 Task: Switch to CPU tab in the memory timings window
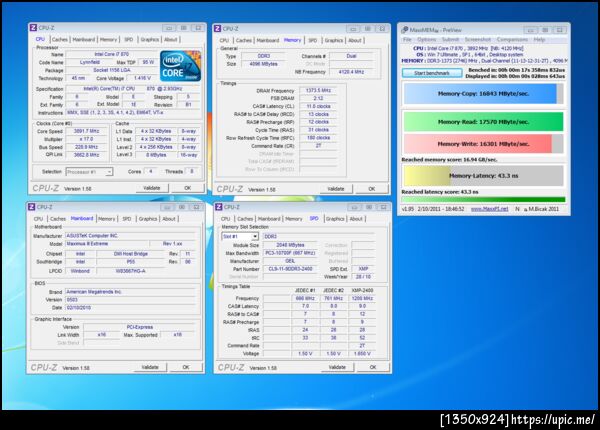(x=224, y=40)
